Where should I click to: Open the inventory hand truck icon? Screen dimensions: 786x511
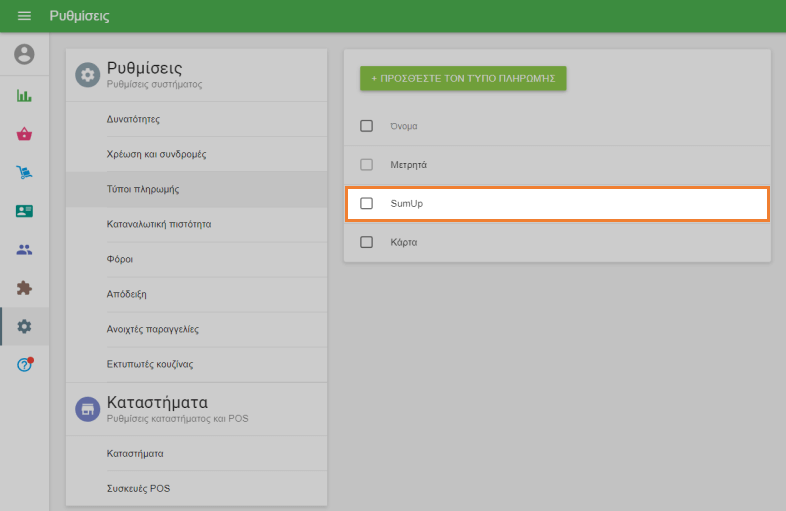tap(24, 173)
